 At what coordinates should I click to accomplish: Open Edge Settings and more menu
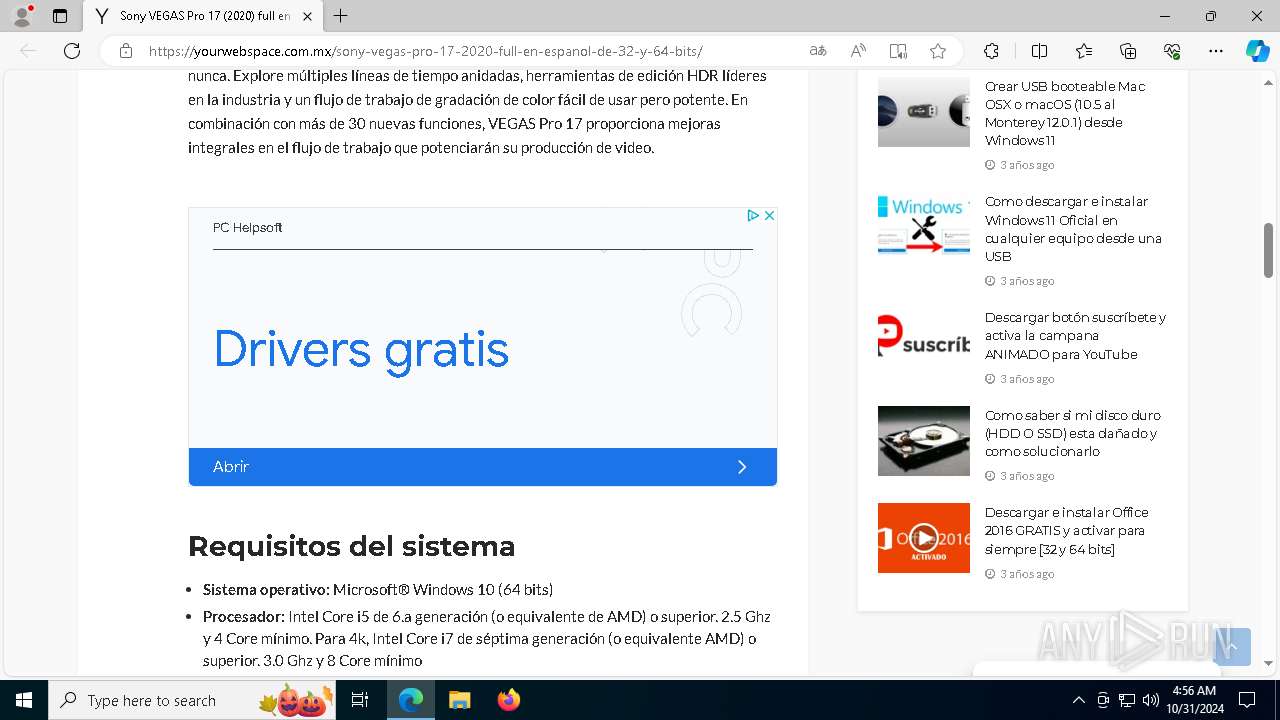[x=1216, y=51]
